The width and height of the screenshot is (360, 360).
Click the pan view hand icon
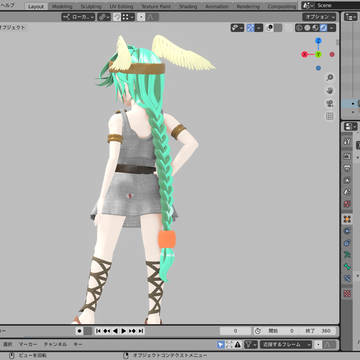(x=329, y=91)
